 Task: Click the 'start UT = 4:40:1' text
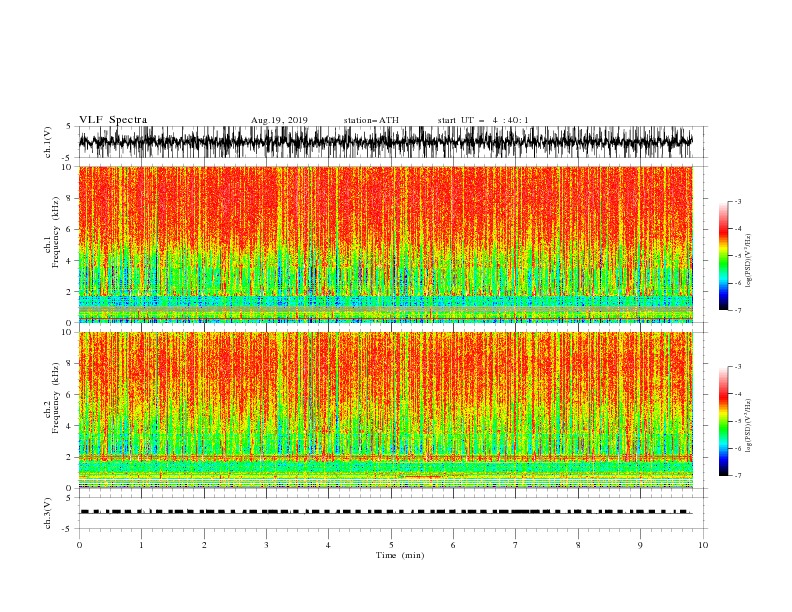click(x=482, y=120)
